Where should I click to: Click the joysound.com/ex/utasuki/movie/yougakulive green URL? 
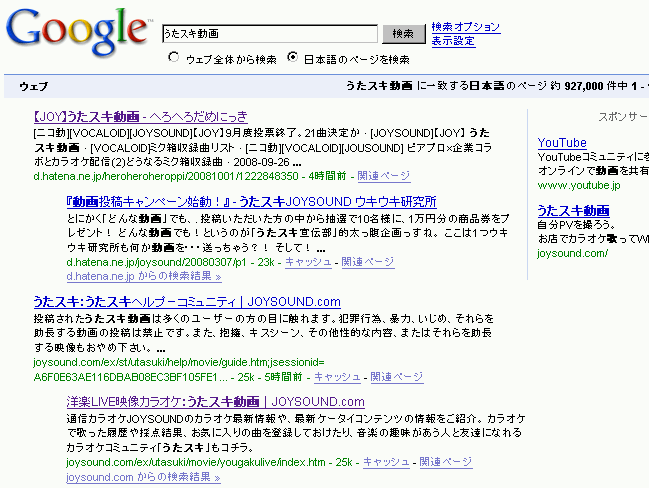196,462
